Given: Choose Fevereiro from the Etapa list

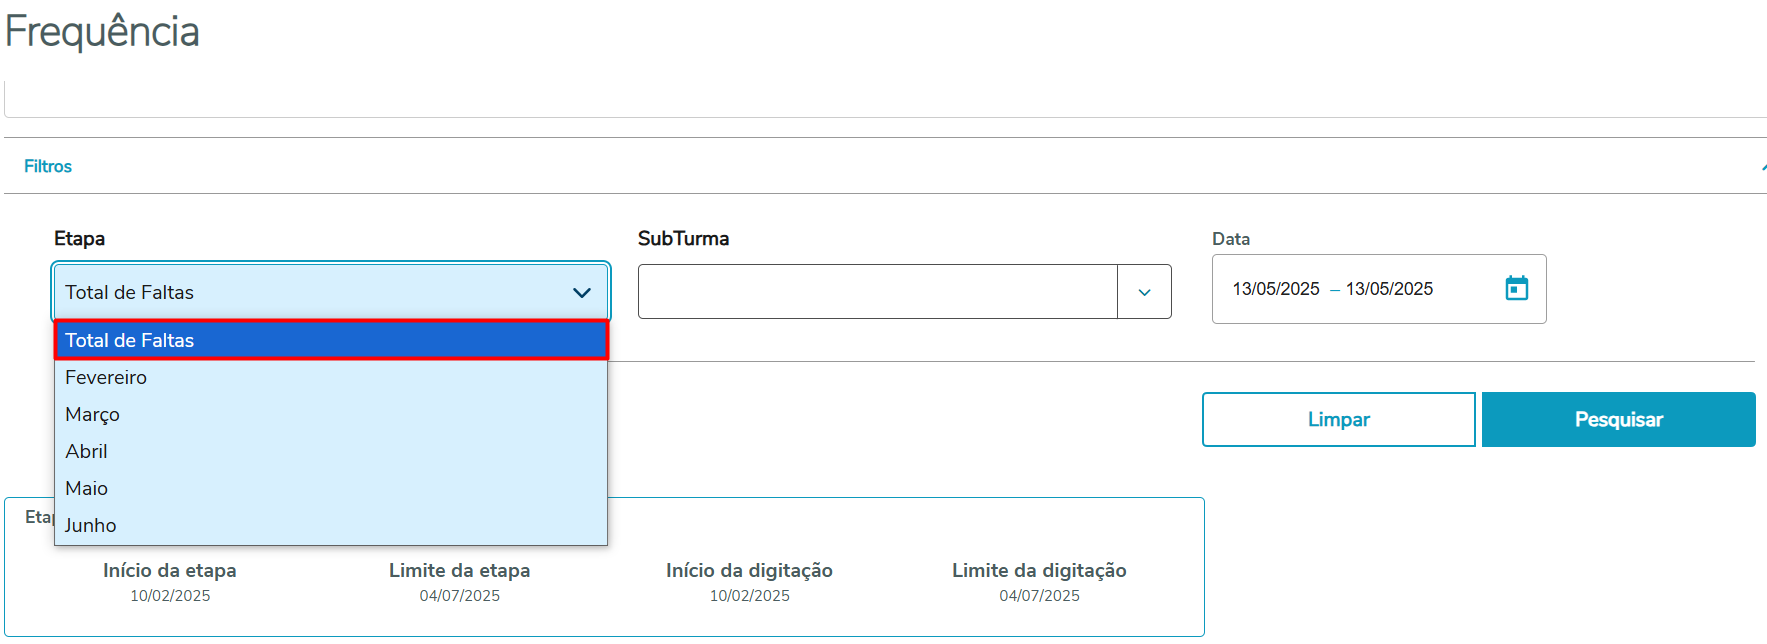Looking at the screenshot, I should click(x=106, y=377).
